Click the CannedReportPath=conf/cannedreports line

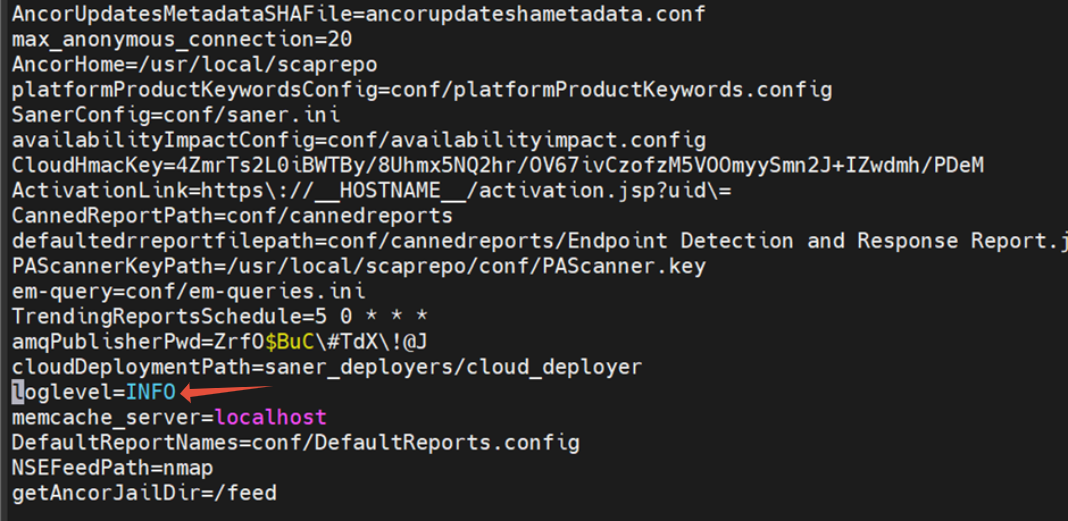(232, 216)
